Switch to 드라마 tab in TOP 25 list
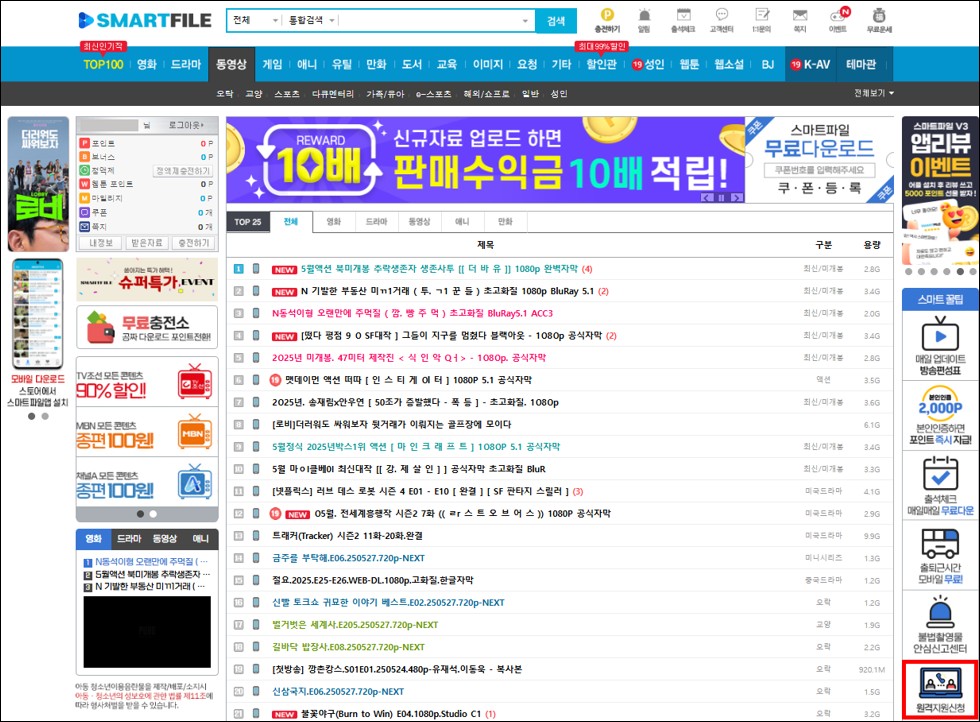The image size is (980, 722). [376, 221]
